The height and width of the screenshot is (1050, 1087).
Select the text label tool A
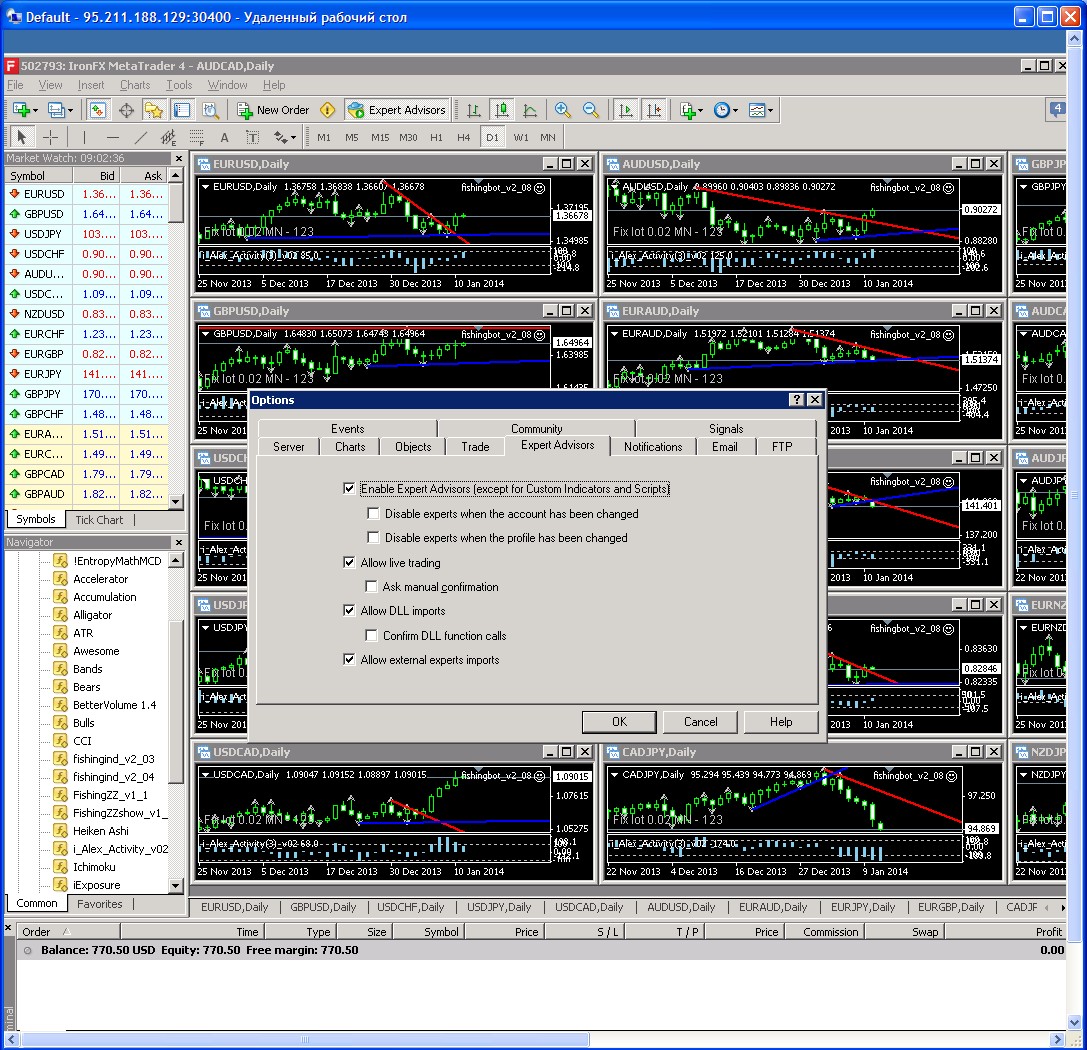pos(224,137)
